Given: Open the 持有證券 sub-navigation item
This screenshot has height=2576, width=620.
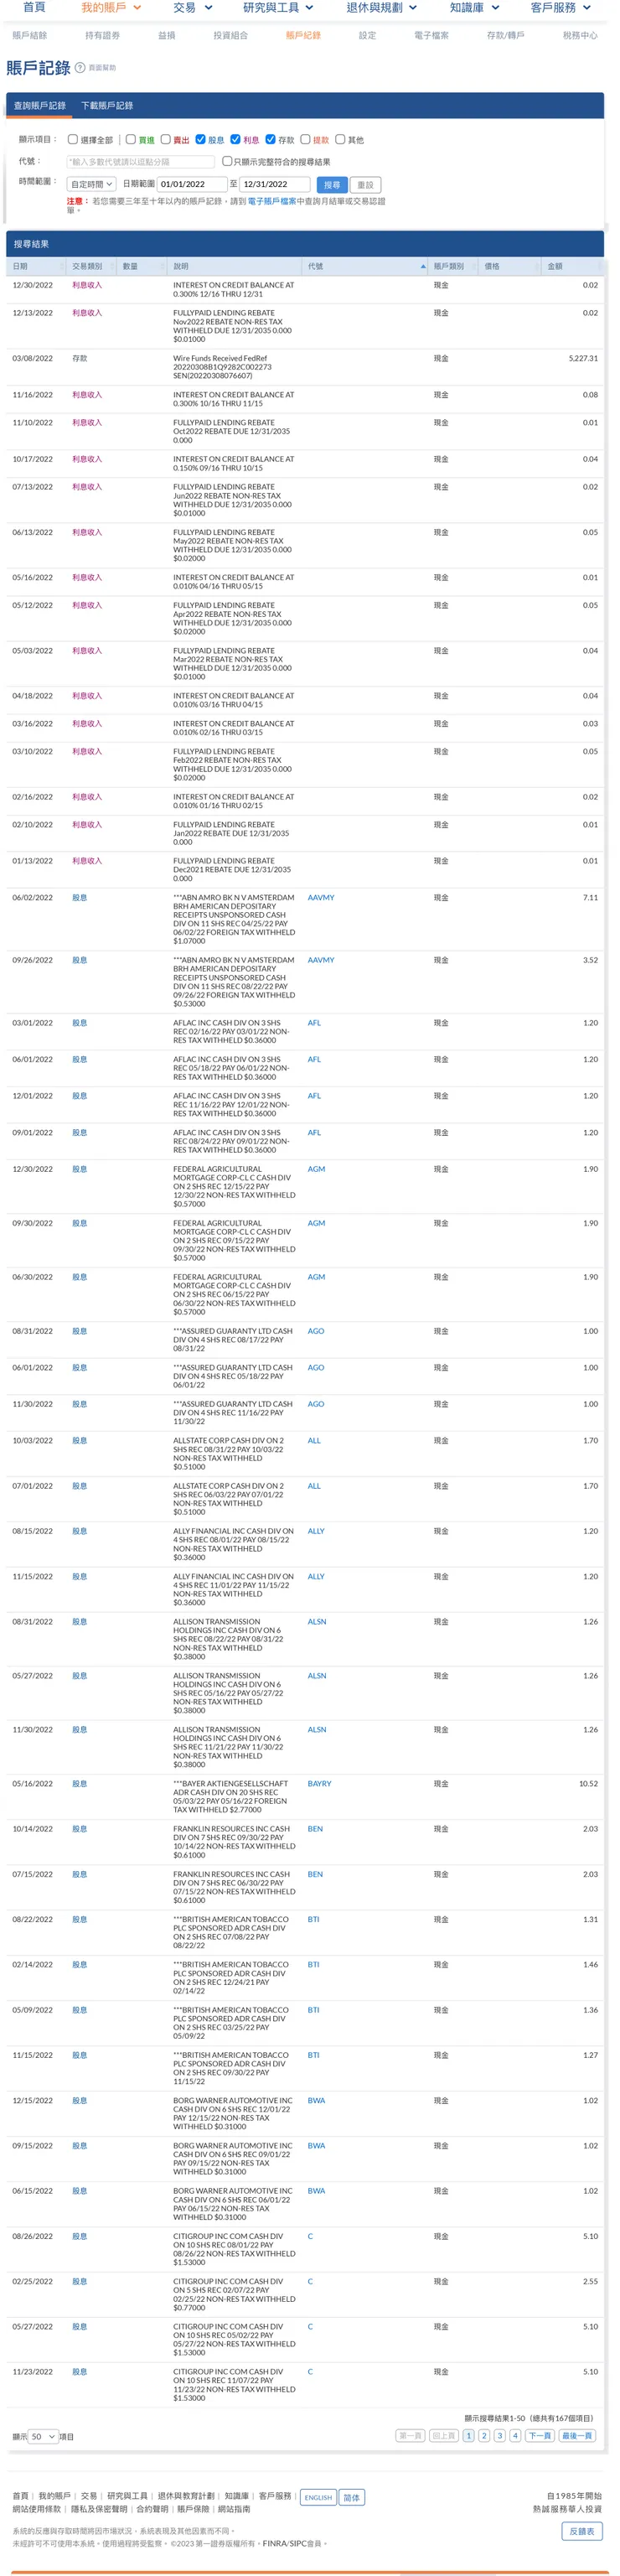Looking at the screenshot, I should 102,36.
